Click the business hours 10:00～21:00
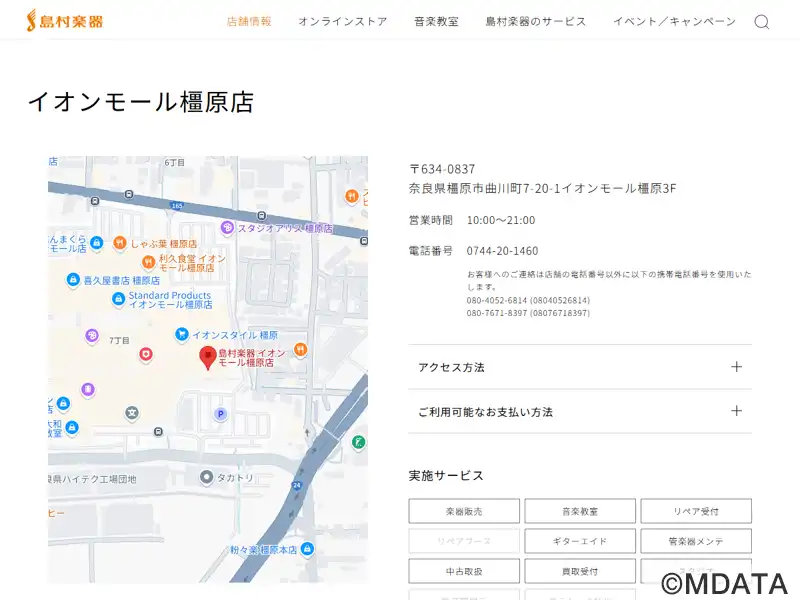 [501, 220]
